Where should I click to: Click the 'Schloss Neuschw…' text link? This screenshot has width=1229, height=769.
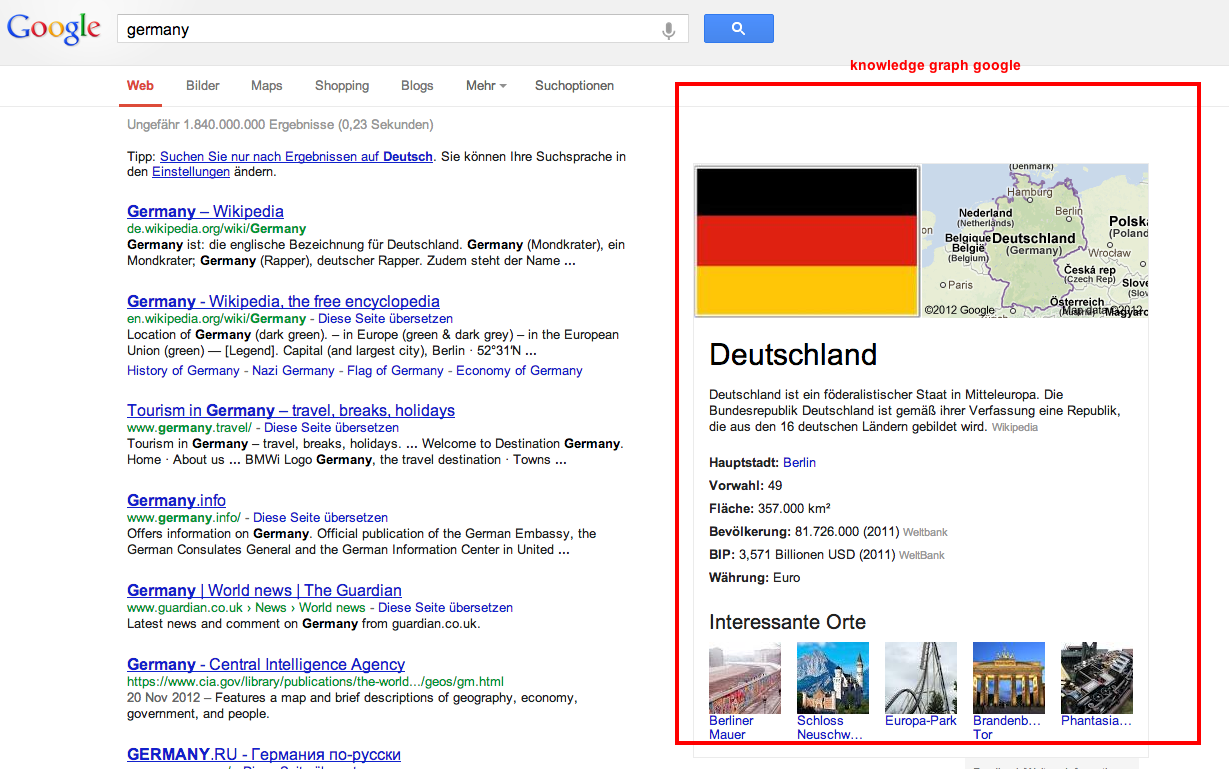830,727
